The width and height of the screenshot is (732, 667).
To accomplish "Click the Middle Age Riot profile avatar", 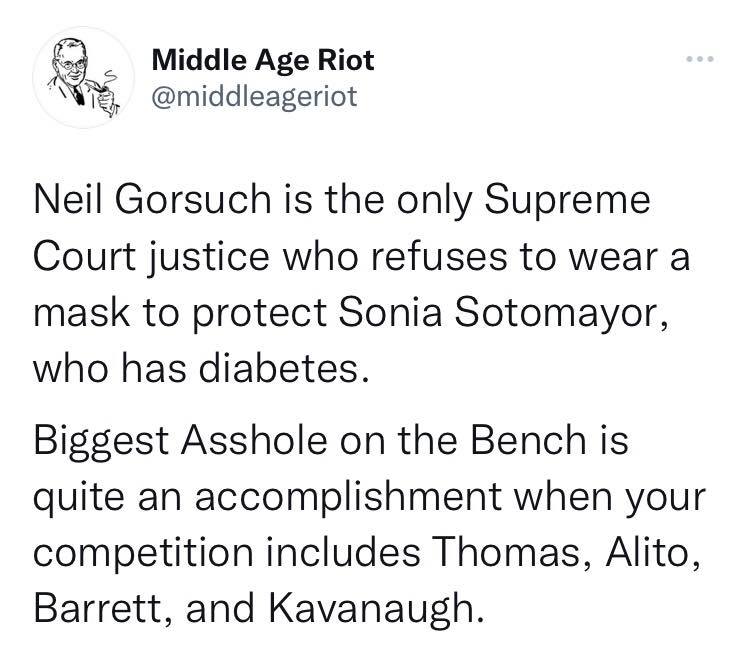I will (84, 77).
